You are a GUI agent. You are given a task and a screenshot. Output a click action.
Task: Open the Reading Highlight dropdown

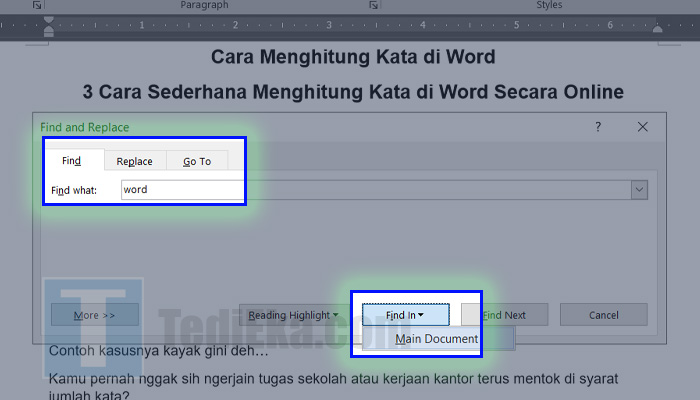tap(294, 315)
